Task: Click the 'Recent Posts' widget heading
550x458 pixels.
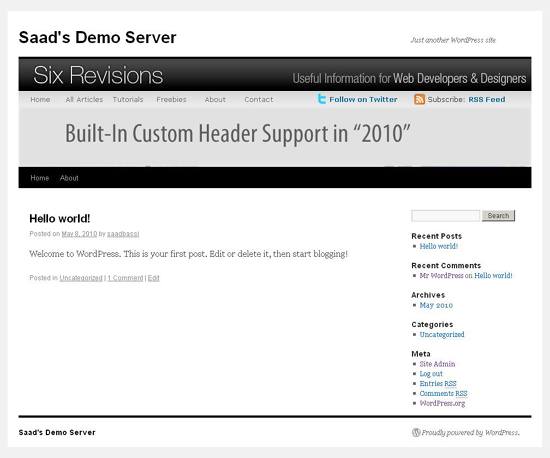Action: [437, 236]
